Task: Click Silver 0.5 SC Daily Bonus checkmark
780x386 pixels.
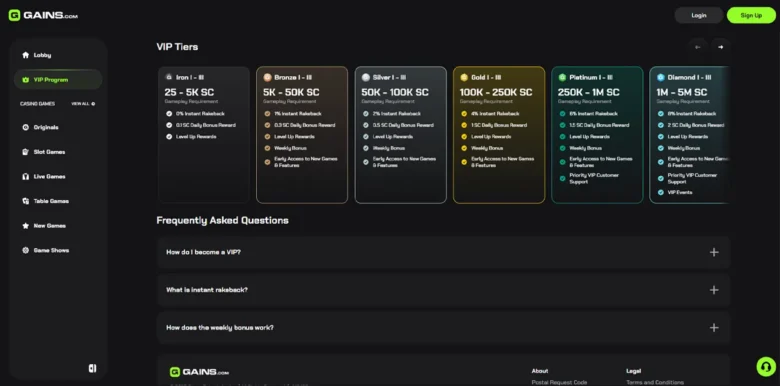Action: pyautogui.click(x=366, y=125)
